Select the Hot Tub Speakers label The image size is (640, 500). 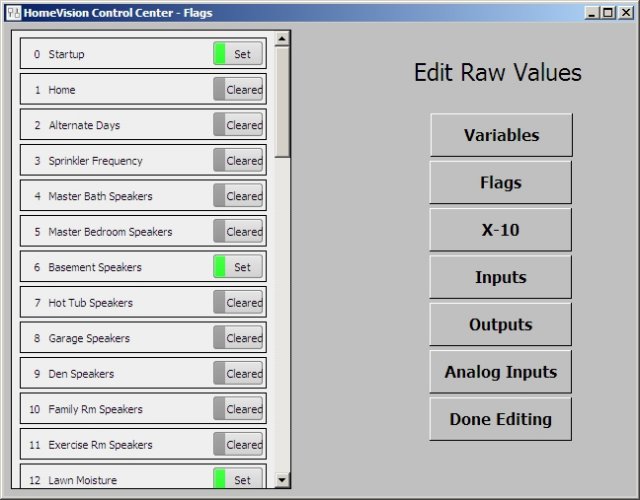point(91,303)
